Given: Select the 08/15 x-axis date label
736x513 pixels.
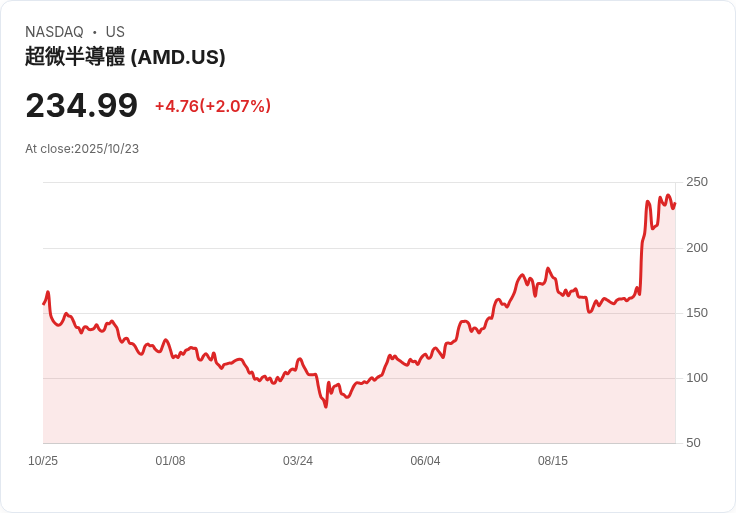Looking at the screenshot, I should click(x=553, y=461).
